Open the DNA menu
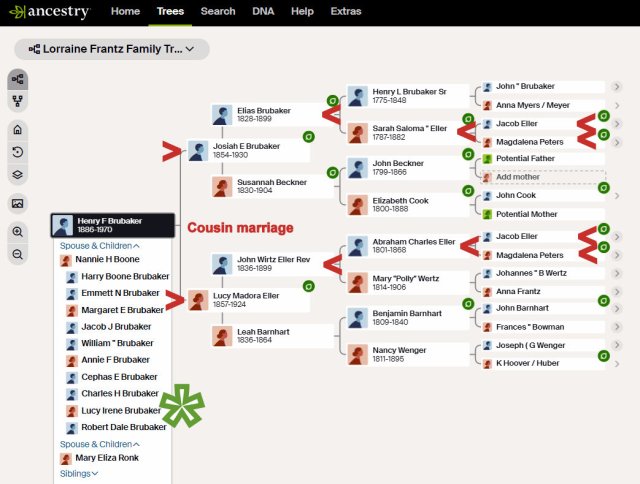Viewport: 640px width, 484px height. point(262,11)
